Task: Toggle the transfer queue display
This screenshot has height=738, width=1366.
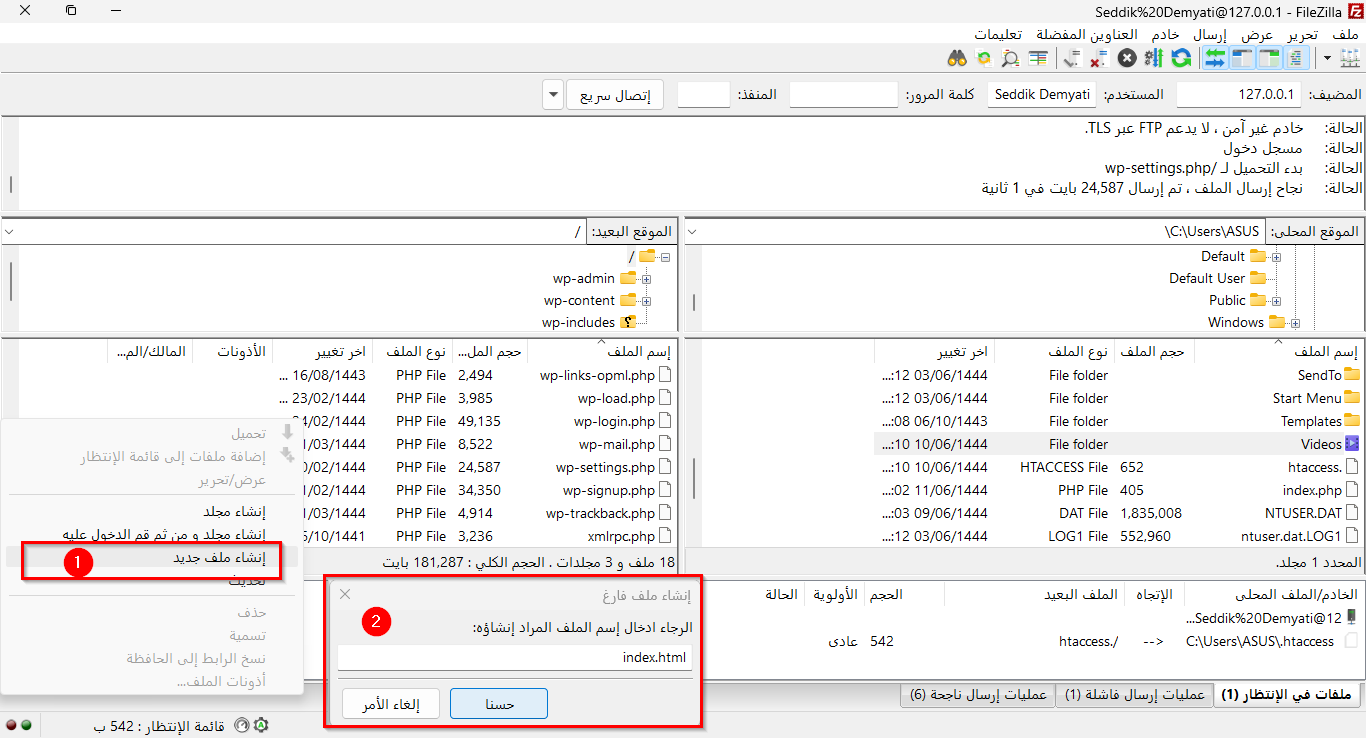Action: point(1215,59)
